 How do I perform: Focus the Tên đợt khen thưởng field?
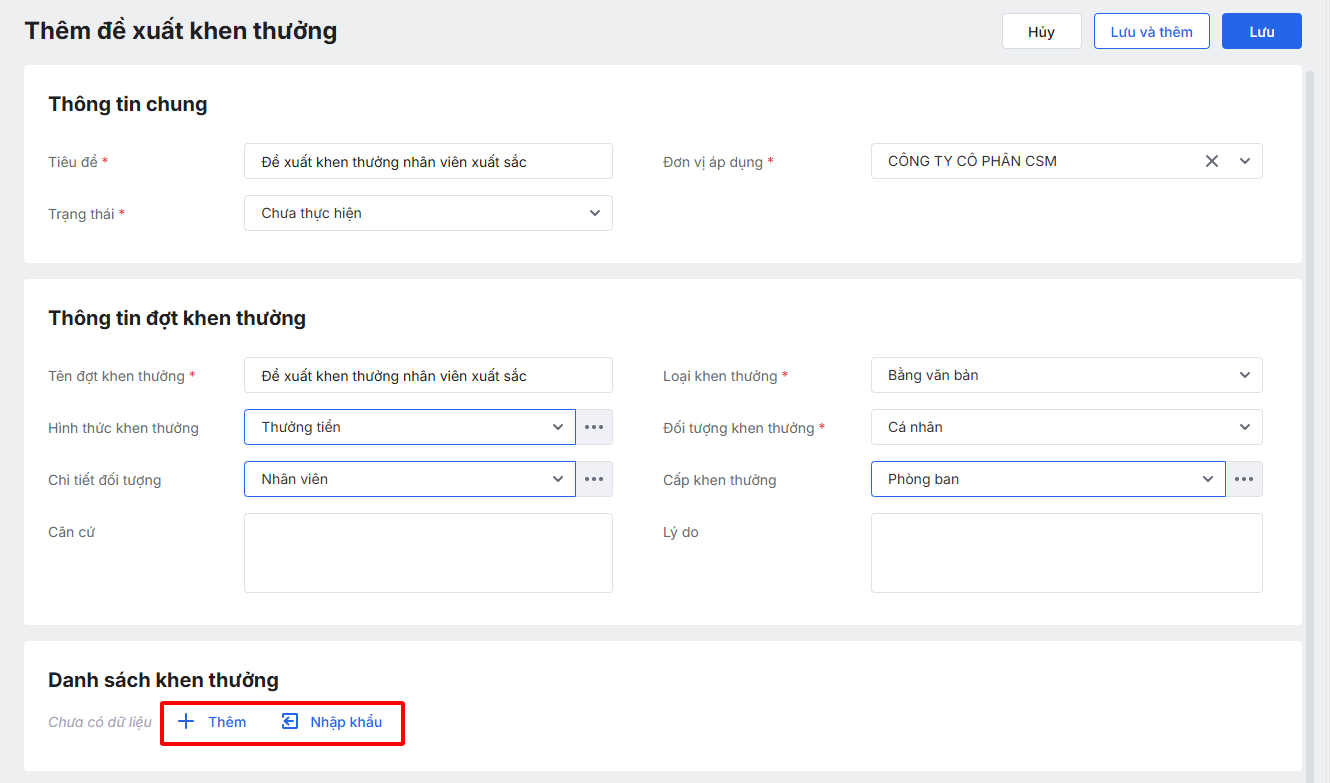[428, 375]
